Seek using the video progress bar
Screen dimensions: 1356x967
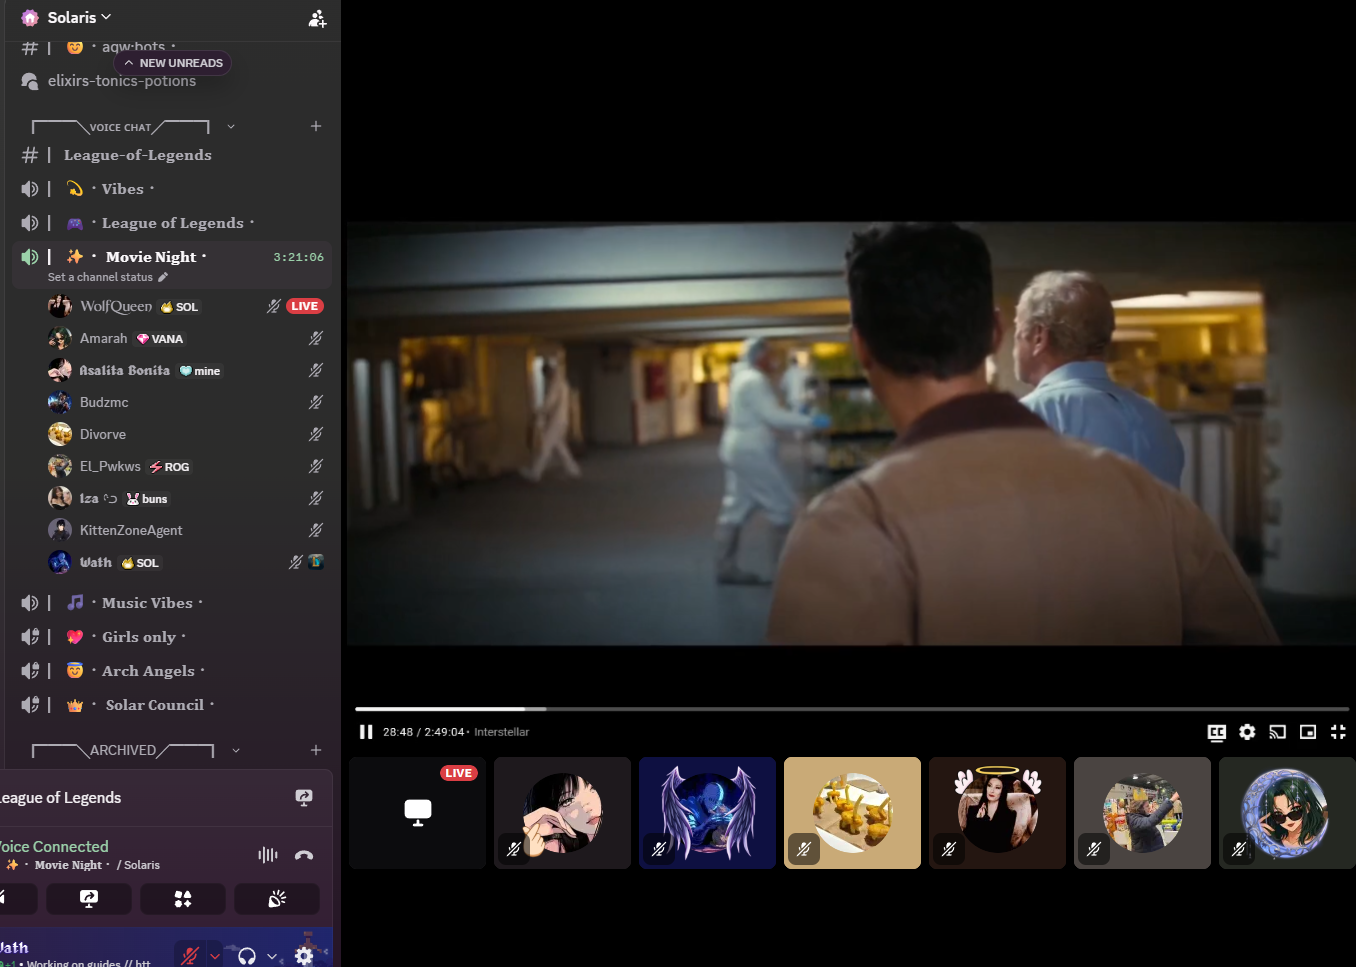coord(852,709)
